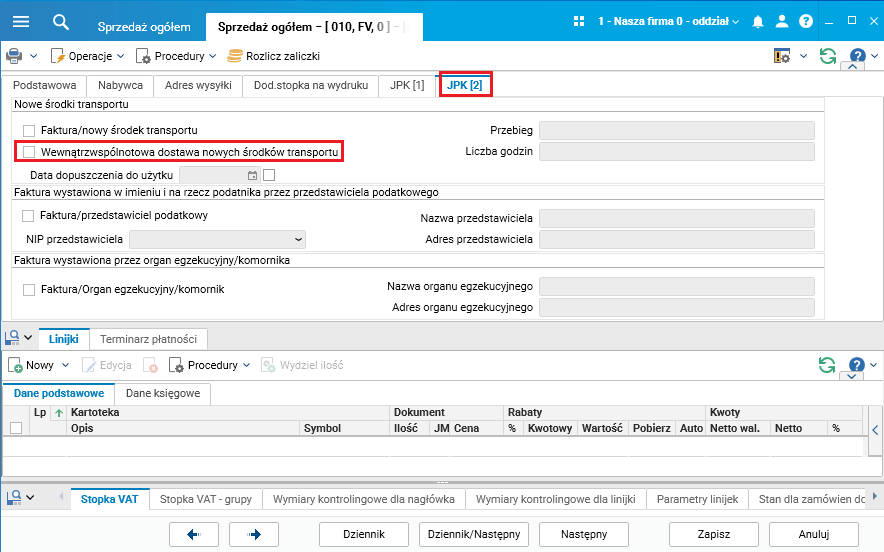Tick Faktura/Organ egzekucyjny/komornik checkbox
This screenshot has width=884, height=552.
pyautogui.click(x=29, y=290)
